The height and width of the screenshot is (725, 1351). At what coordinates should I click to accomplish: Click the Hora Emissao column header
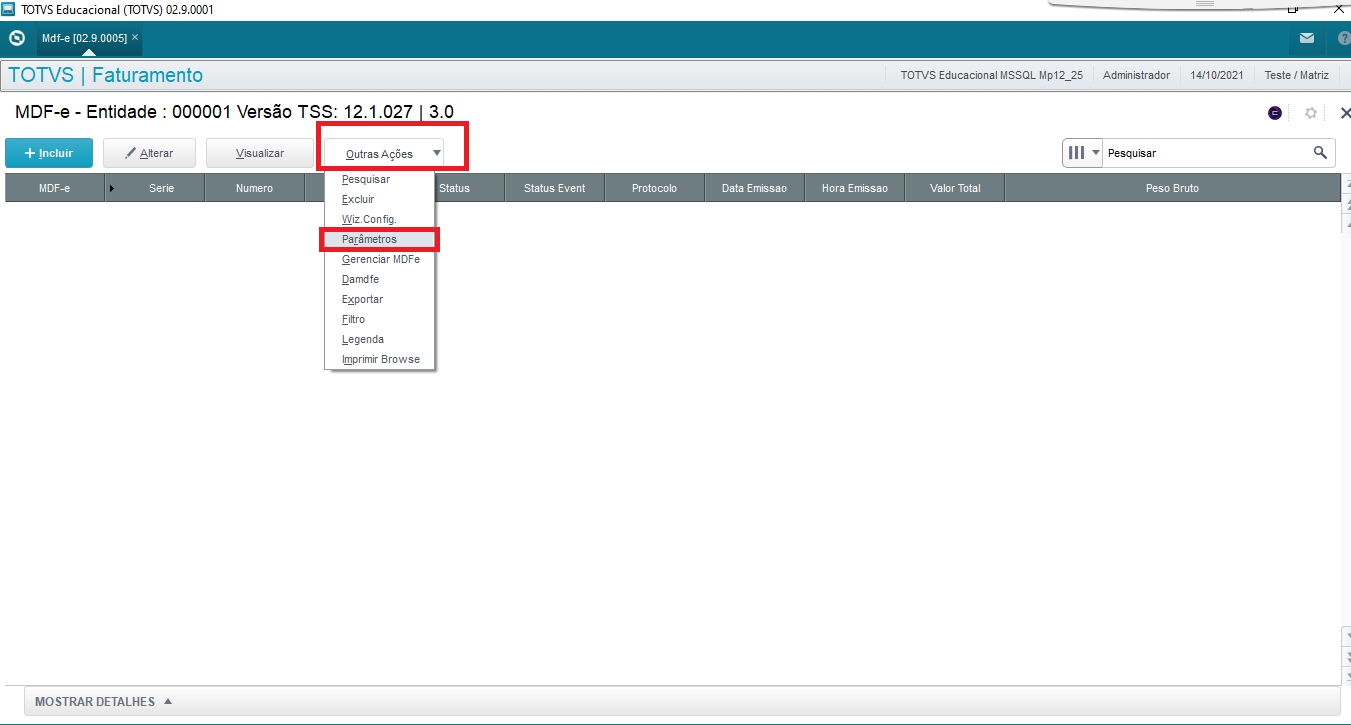(855, 188)
